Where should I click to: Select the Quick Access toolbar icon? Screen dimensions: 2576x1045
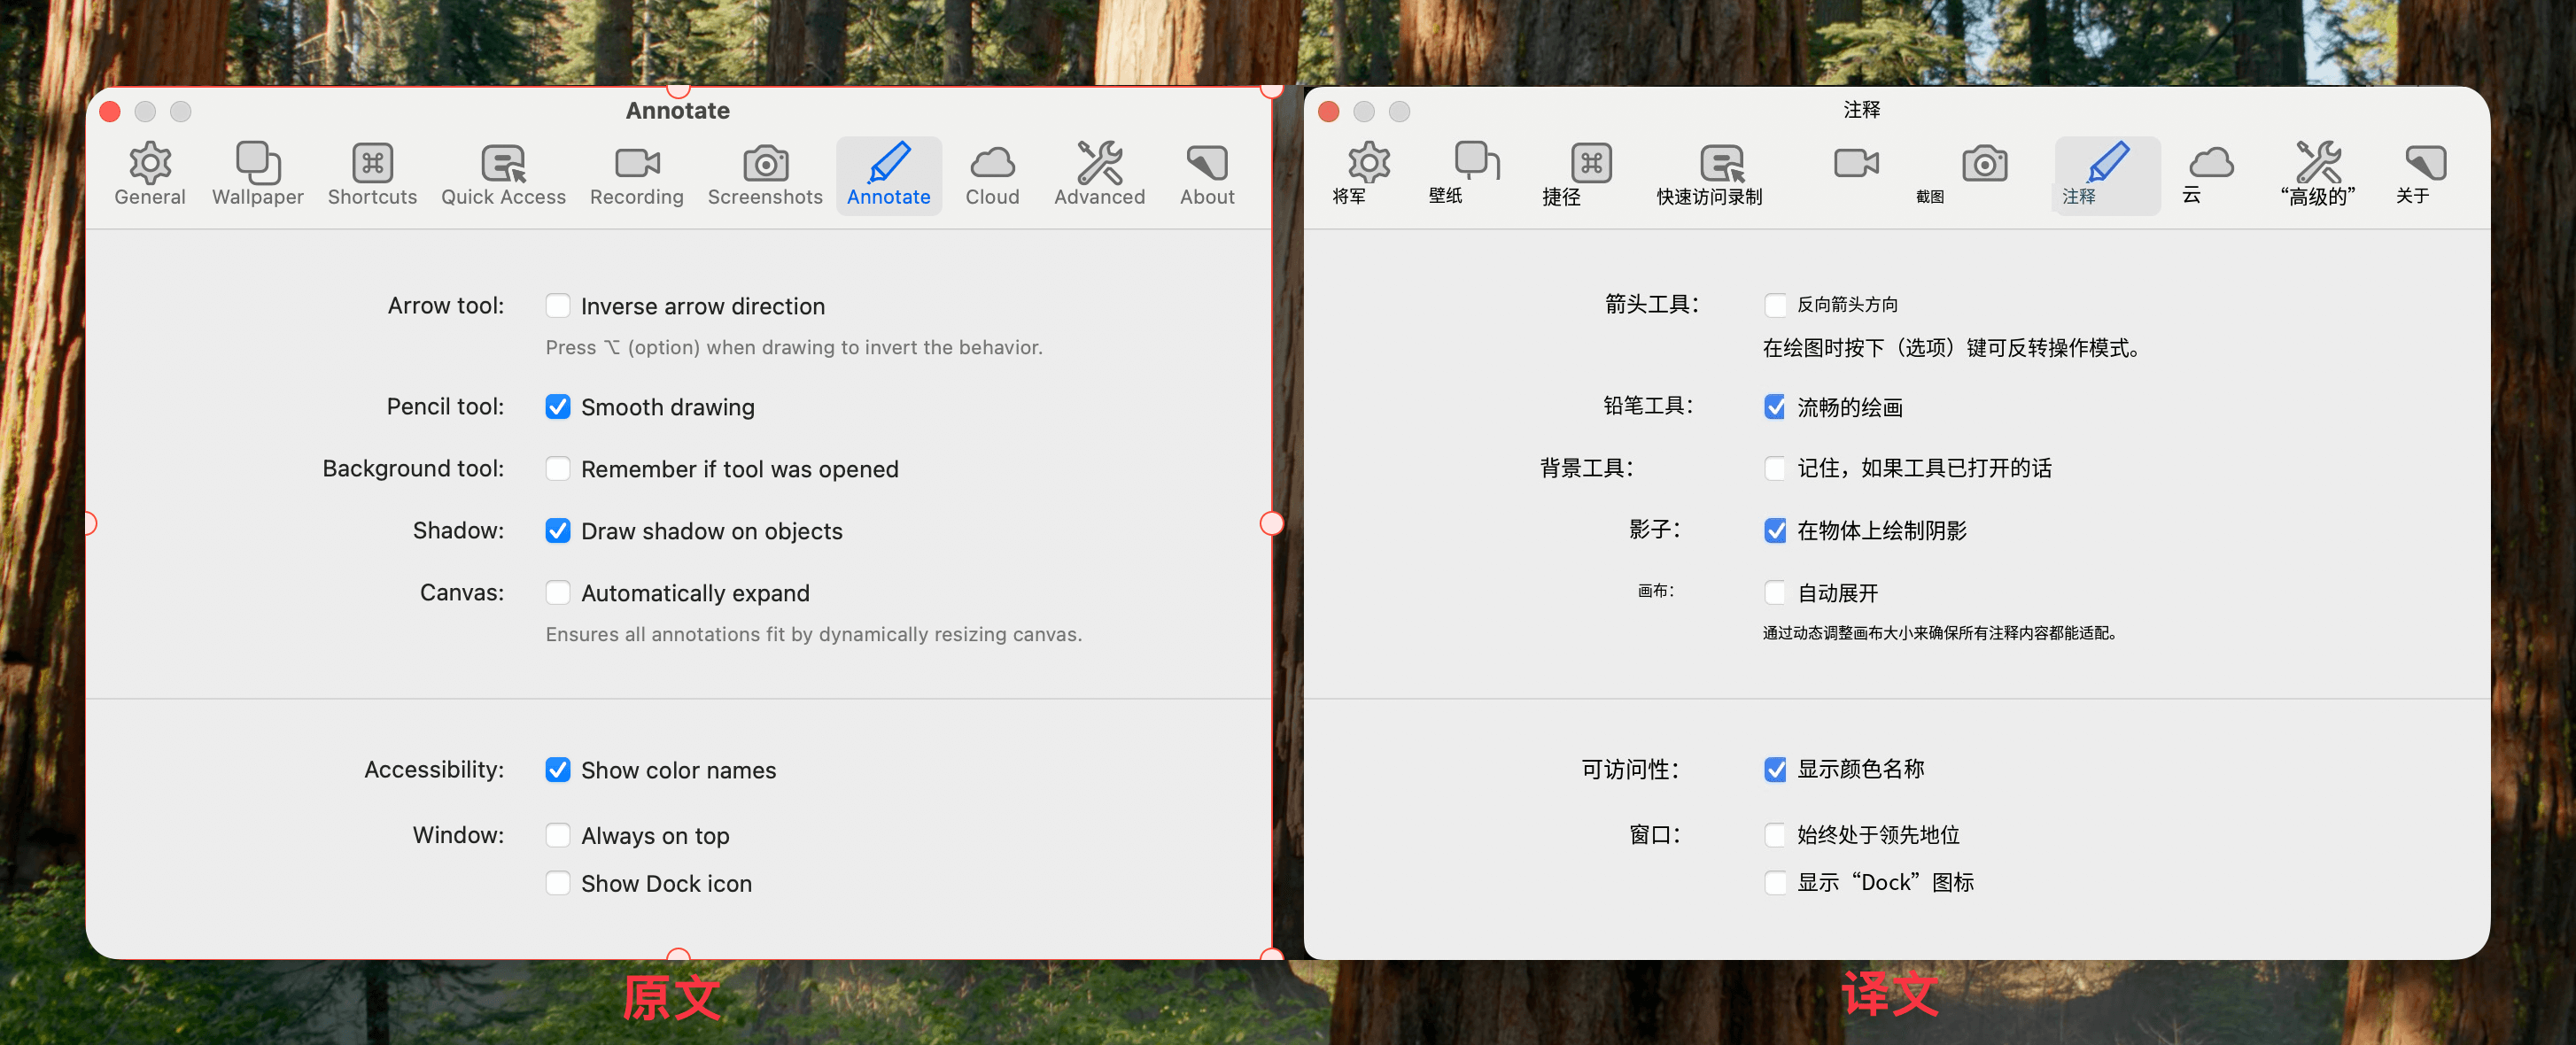tap(503, 164)
